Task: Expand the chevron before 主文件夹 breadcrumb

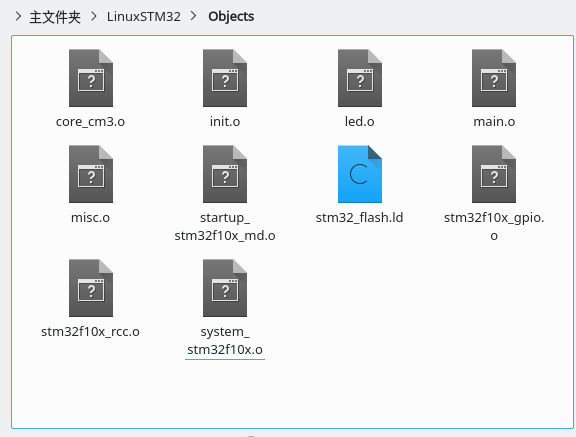Action: (18, 16)
